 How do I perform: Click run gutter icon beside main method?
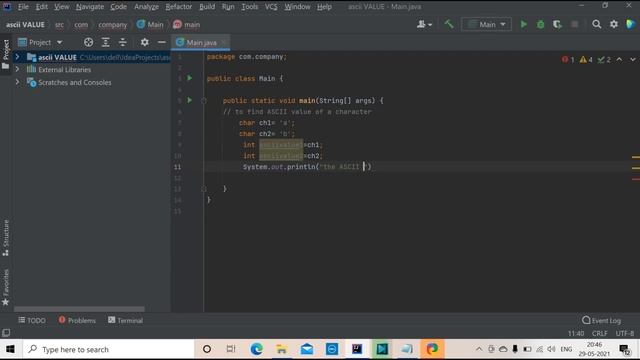(x=189, y=100)
